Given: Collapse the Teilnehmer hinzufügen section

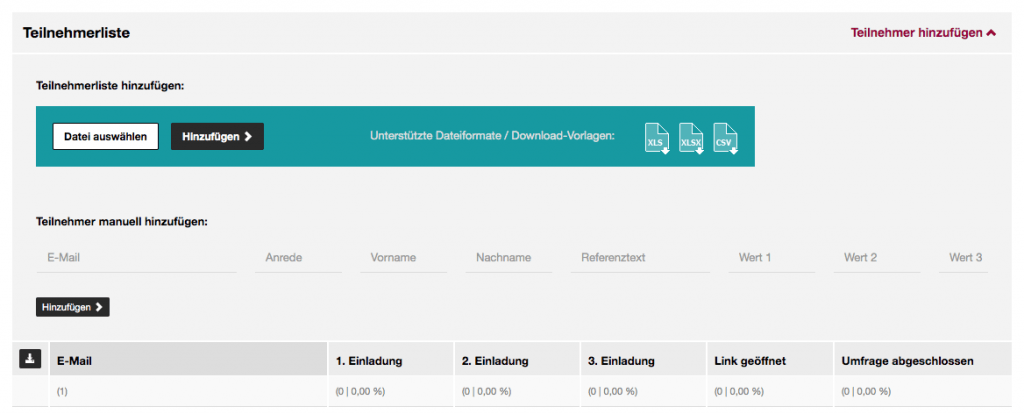Looking at the screenshot, I should coord(923,33).
